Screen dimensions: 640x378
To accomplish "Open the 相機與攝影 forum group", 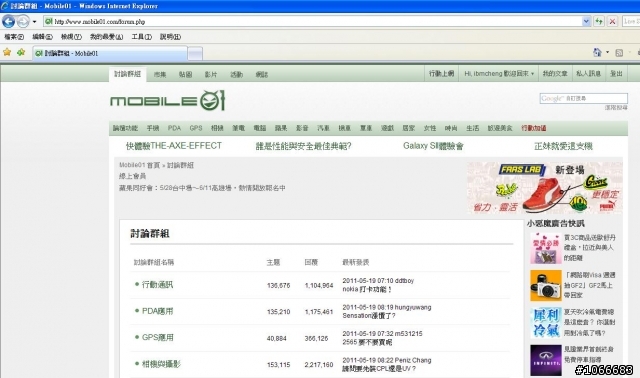I will point(161,364).
